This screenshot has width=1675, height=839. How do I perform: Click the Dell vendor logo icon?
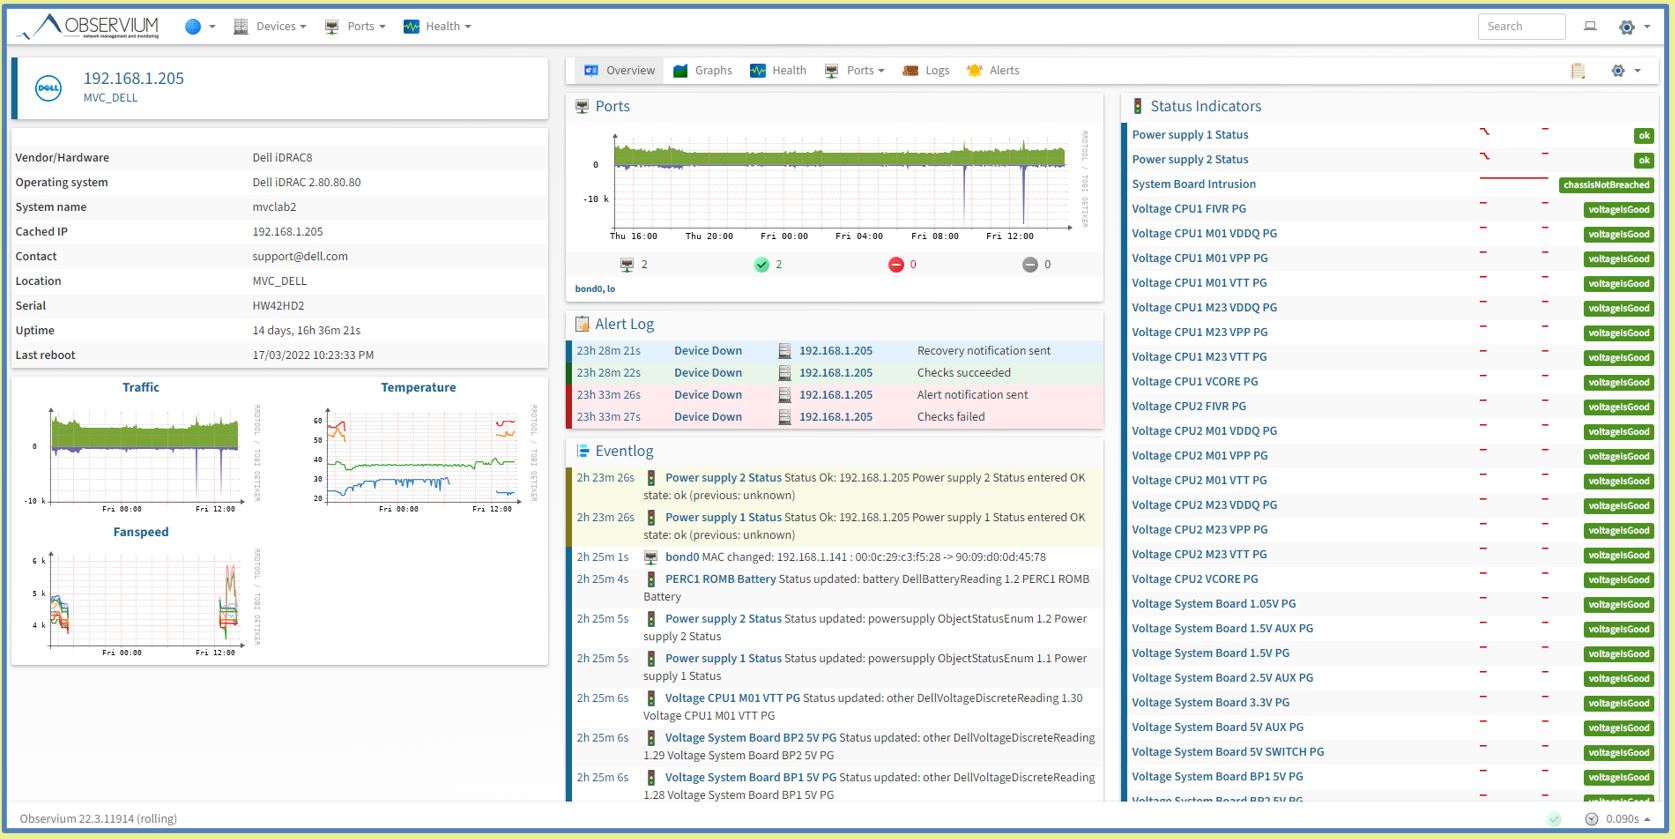(x=48, y=88)
